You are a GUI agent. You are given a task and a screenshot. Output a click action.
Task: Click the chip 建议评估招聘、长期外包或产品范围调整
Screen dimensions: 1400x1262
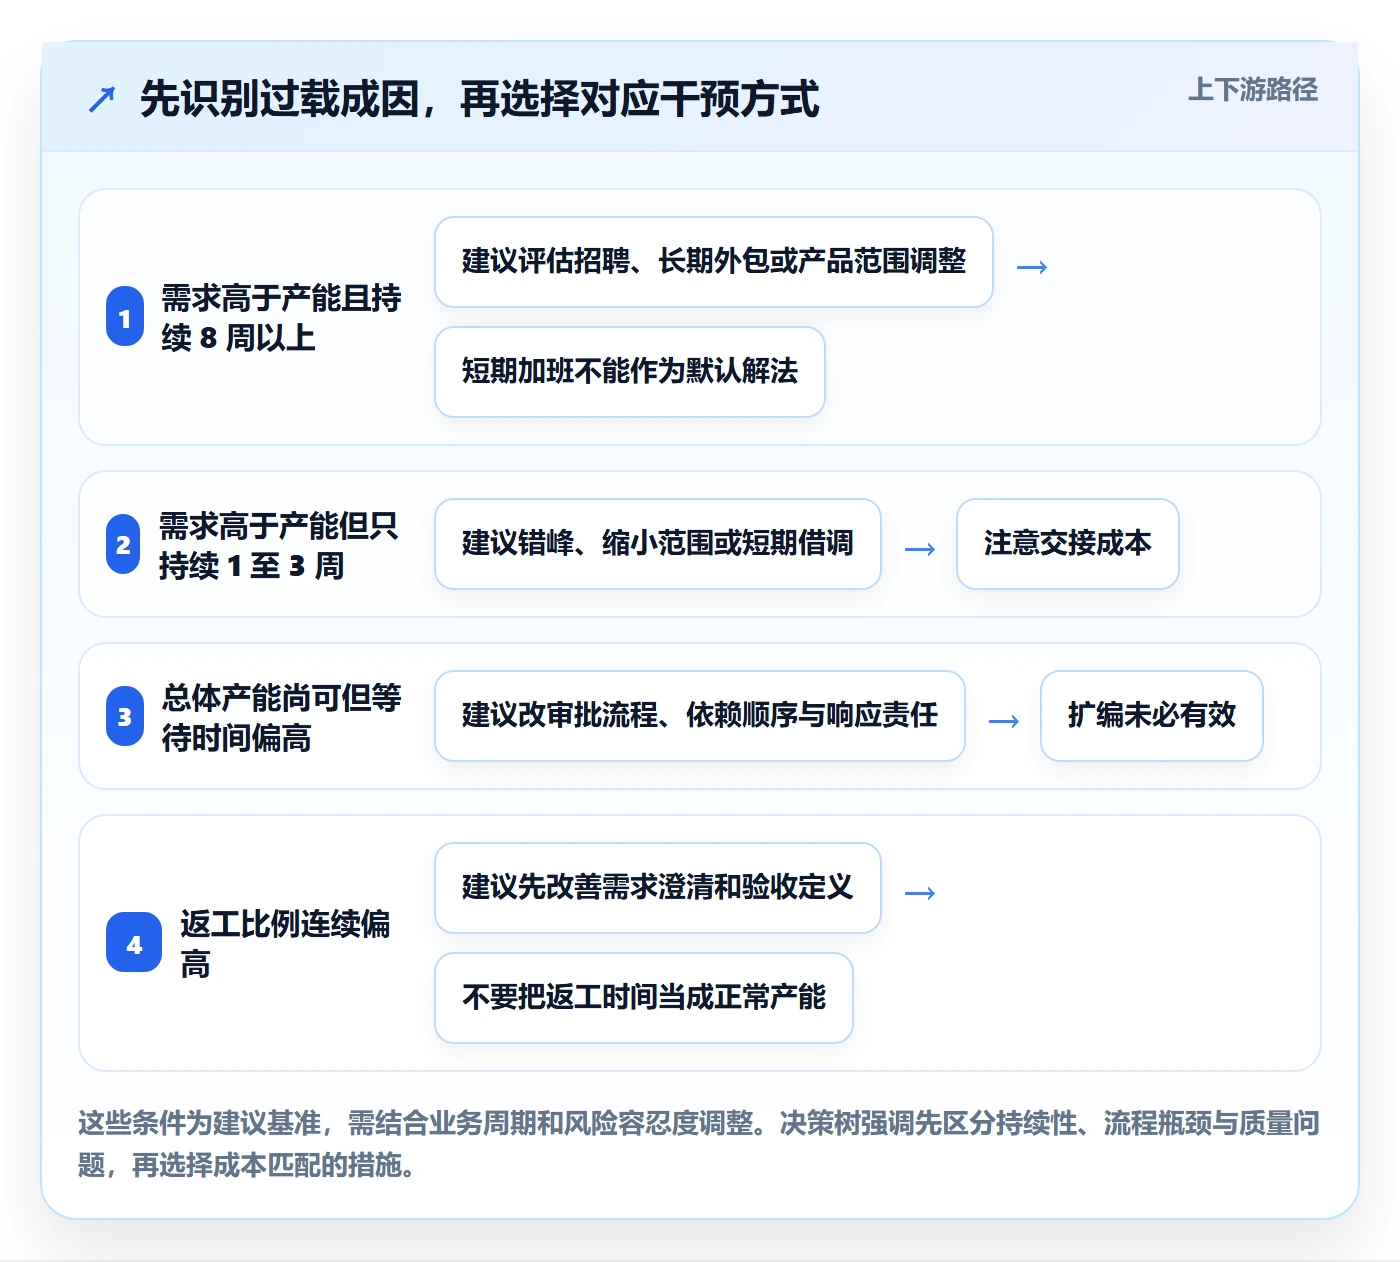point(714,262)
